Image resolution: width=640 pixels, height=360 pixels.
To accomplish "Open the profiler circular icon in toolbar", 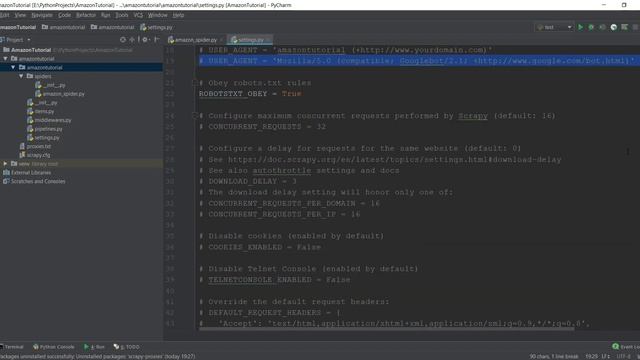I will (x=613, y=27).
